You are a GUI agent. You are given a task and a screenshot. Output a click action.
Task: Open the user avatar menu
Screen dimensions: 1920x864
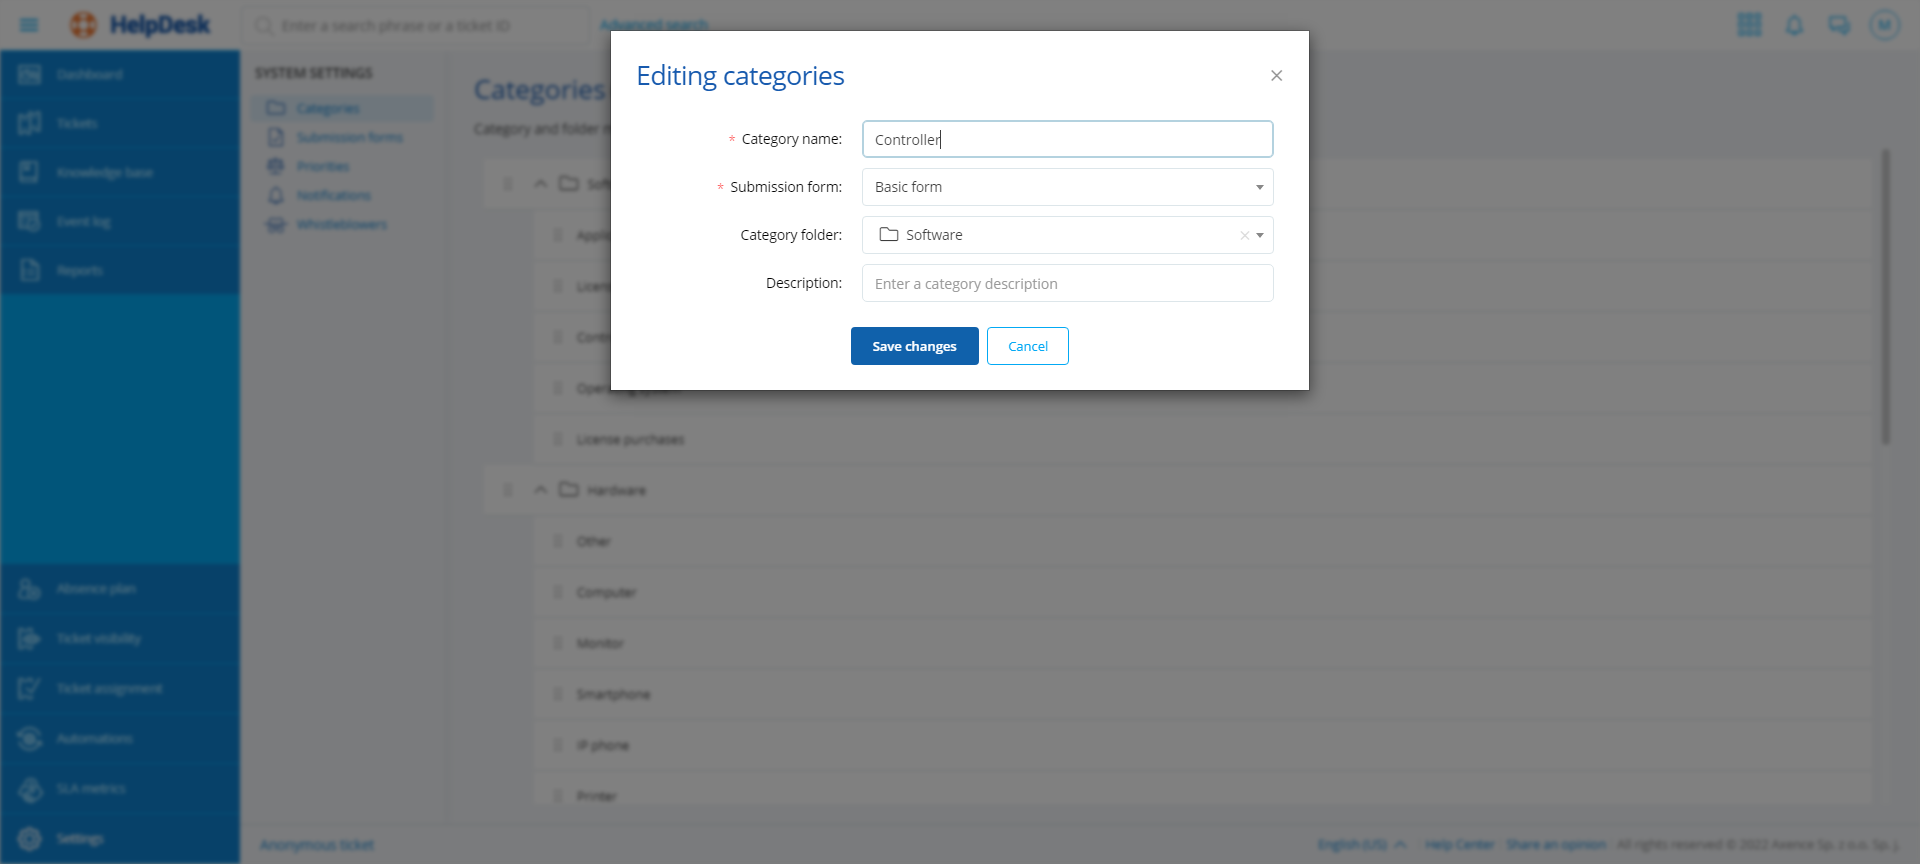1884,25
